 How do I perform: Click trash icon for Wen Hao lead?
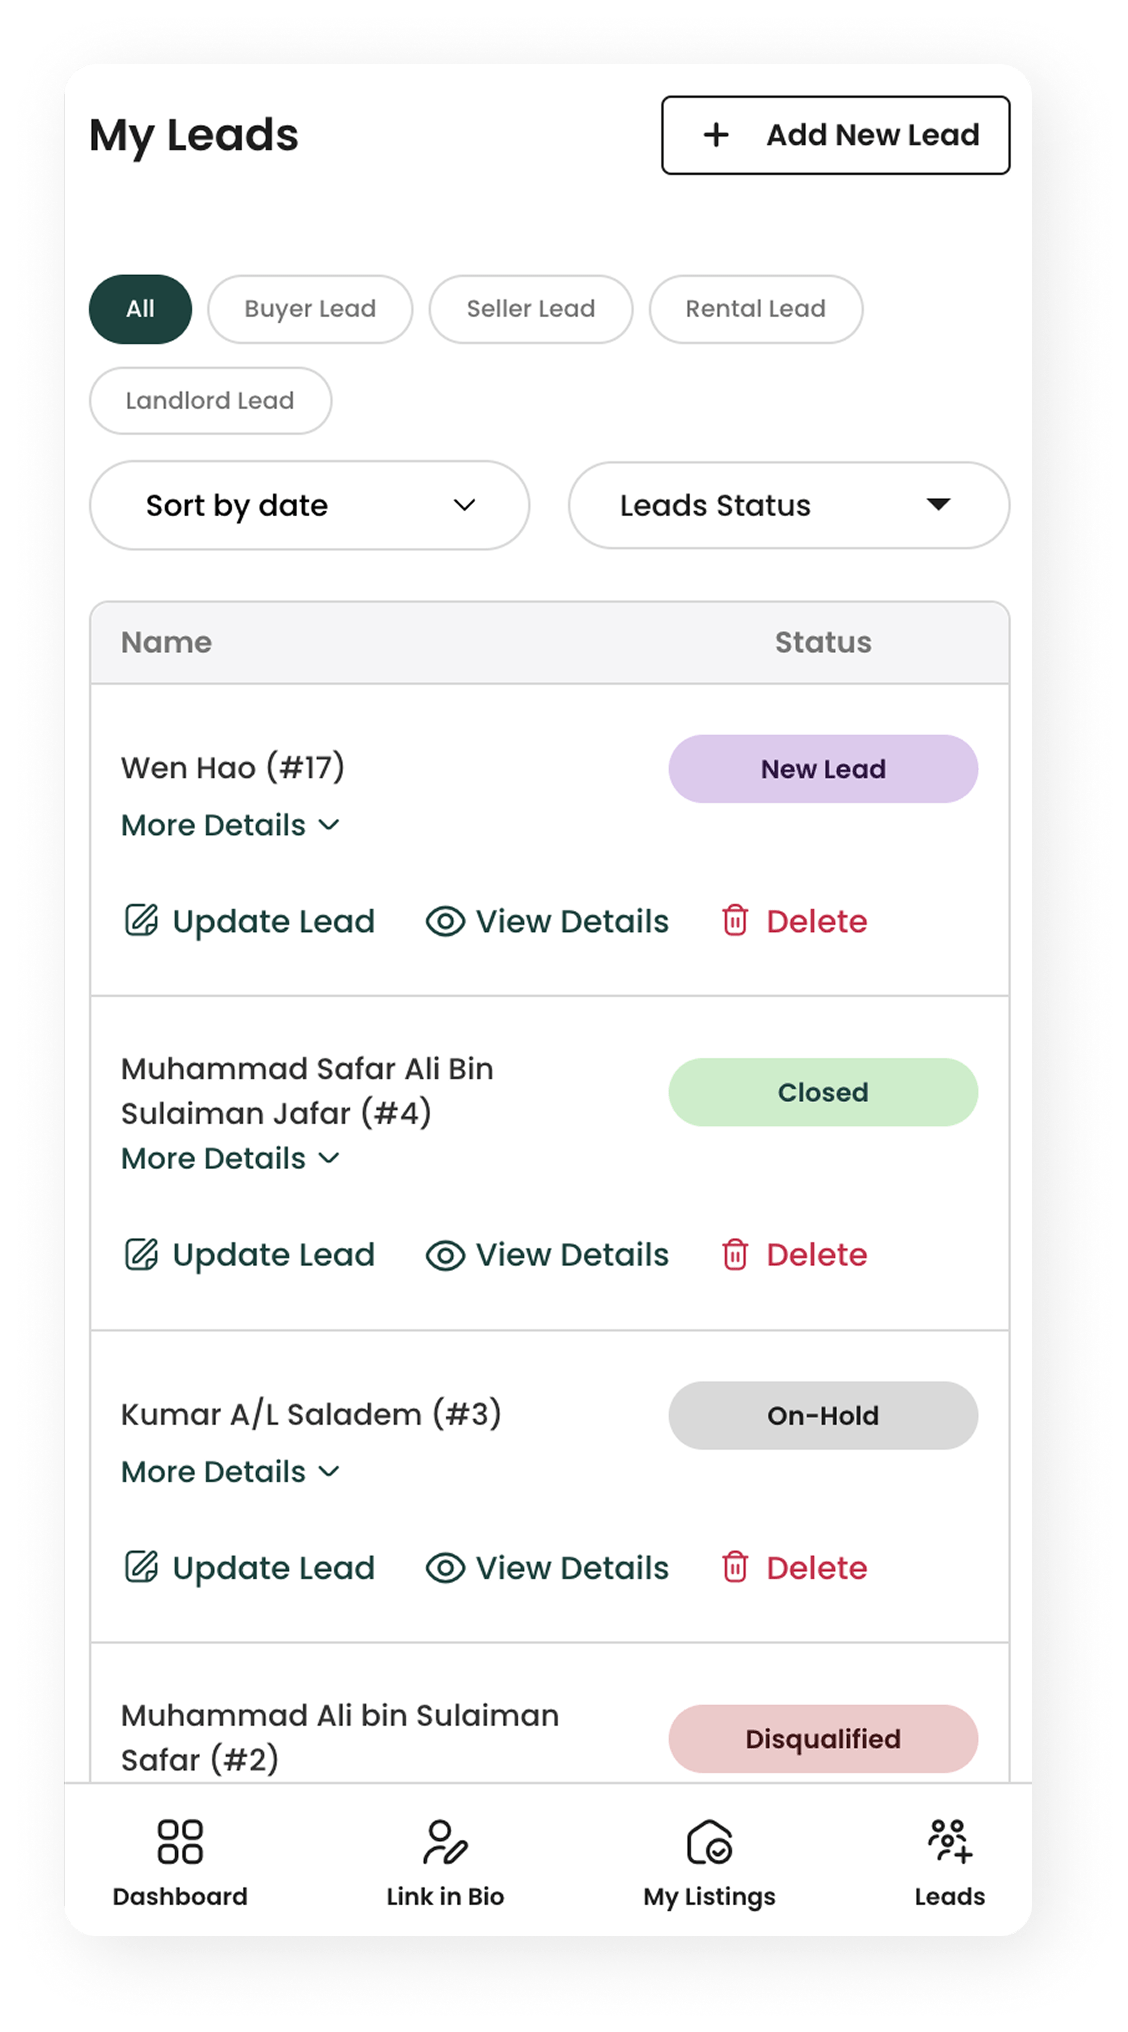click(x=735, y=919)
